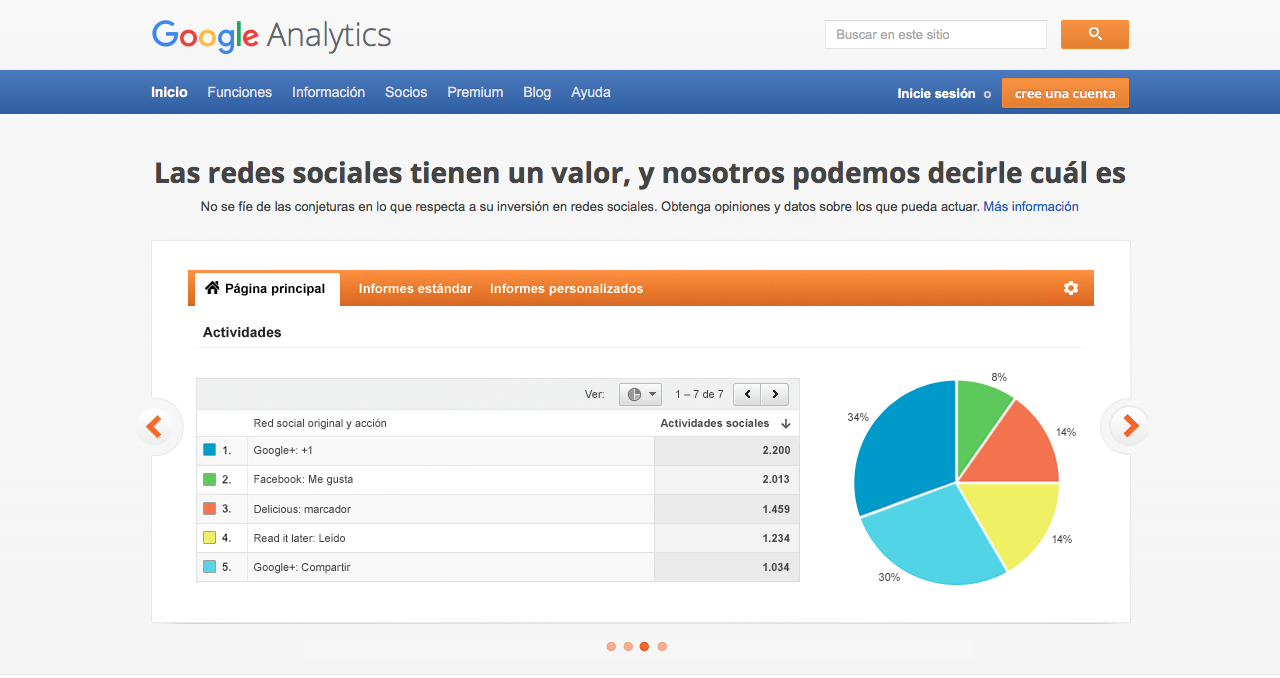
Task: Click the value 1.034
Action: click(x=776, y=567)
